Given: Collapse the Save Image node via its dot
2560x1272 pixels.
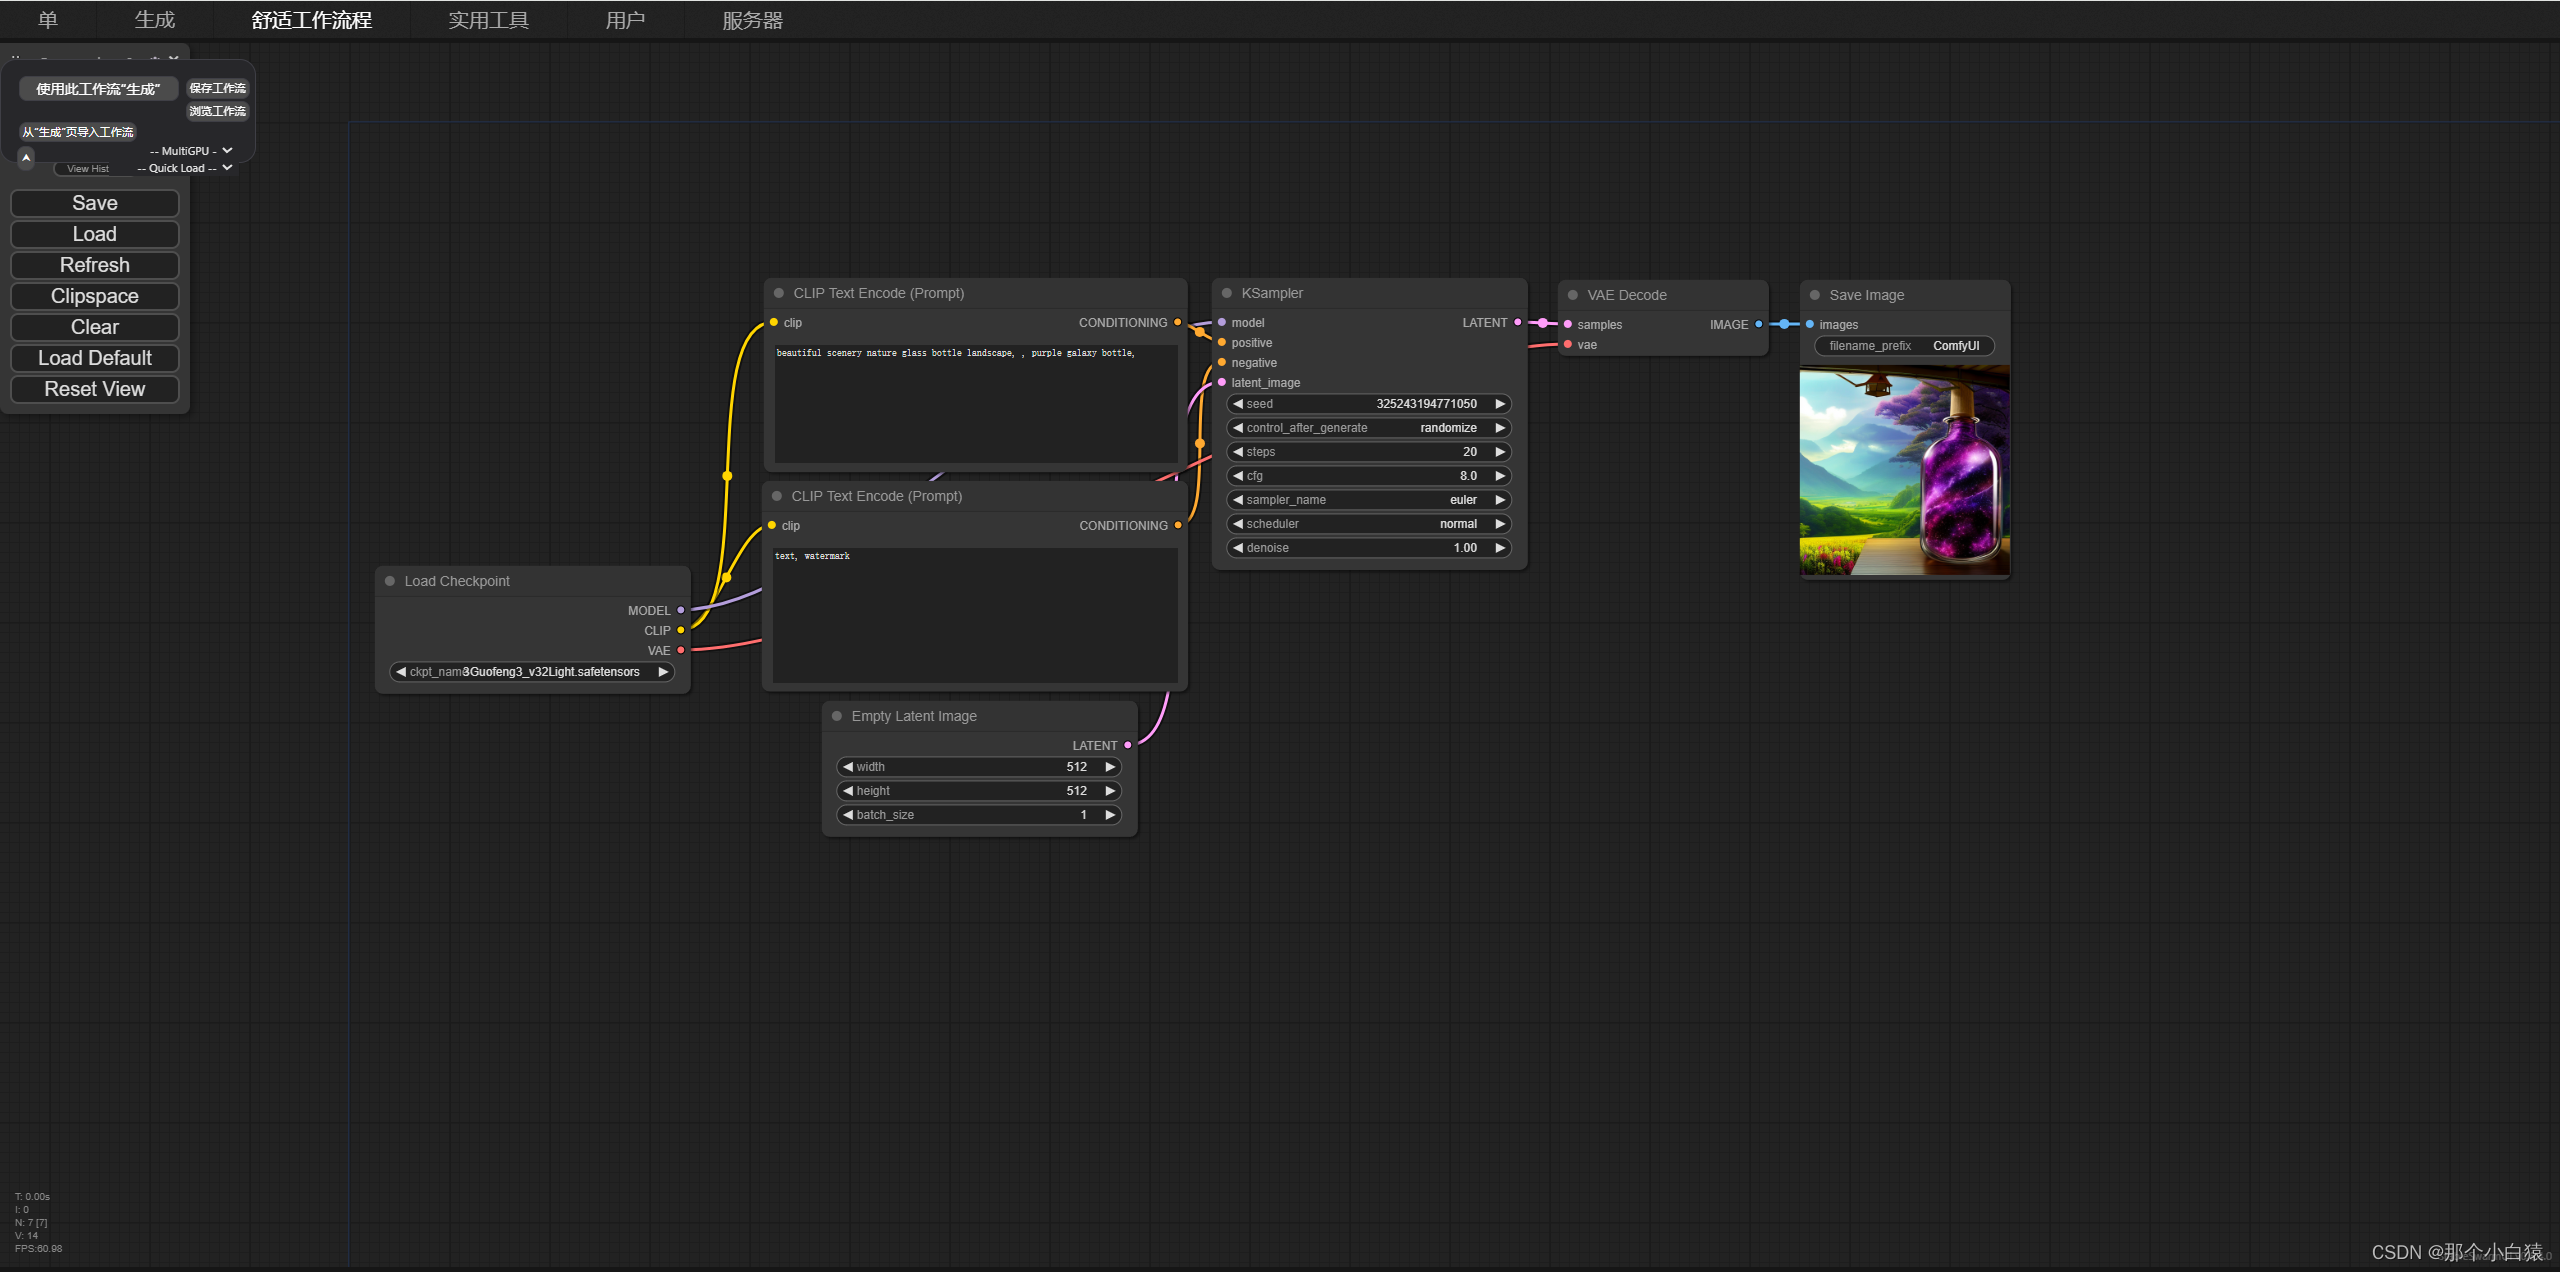Looking at the screenshot, I should point(1814,295).
